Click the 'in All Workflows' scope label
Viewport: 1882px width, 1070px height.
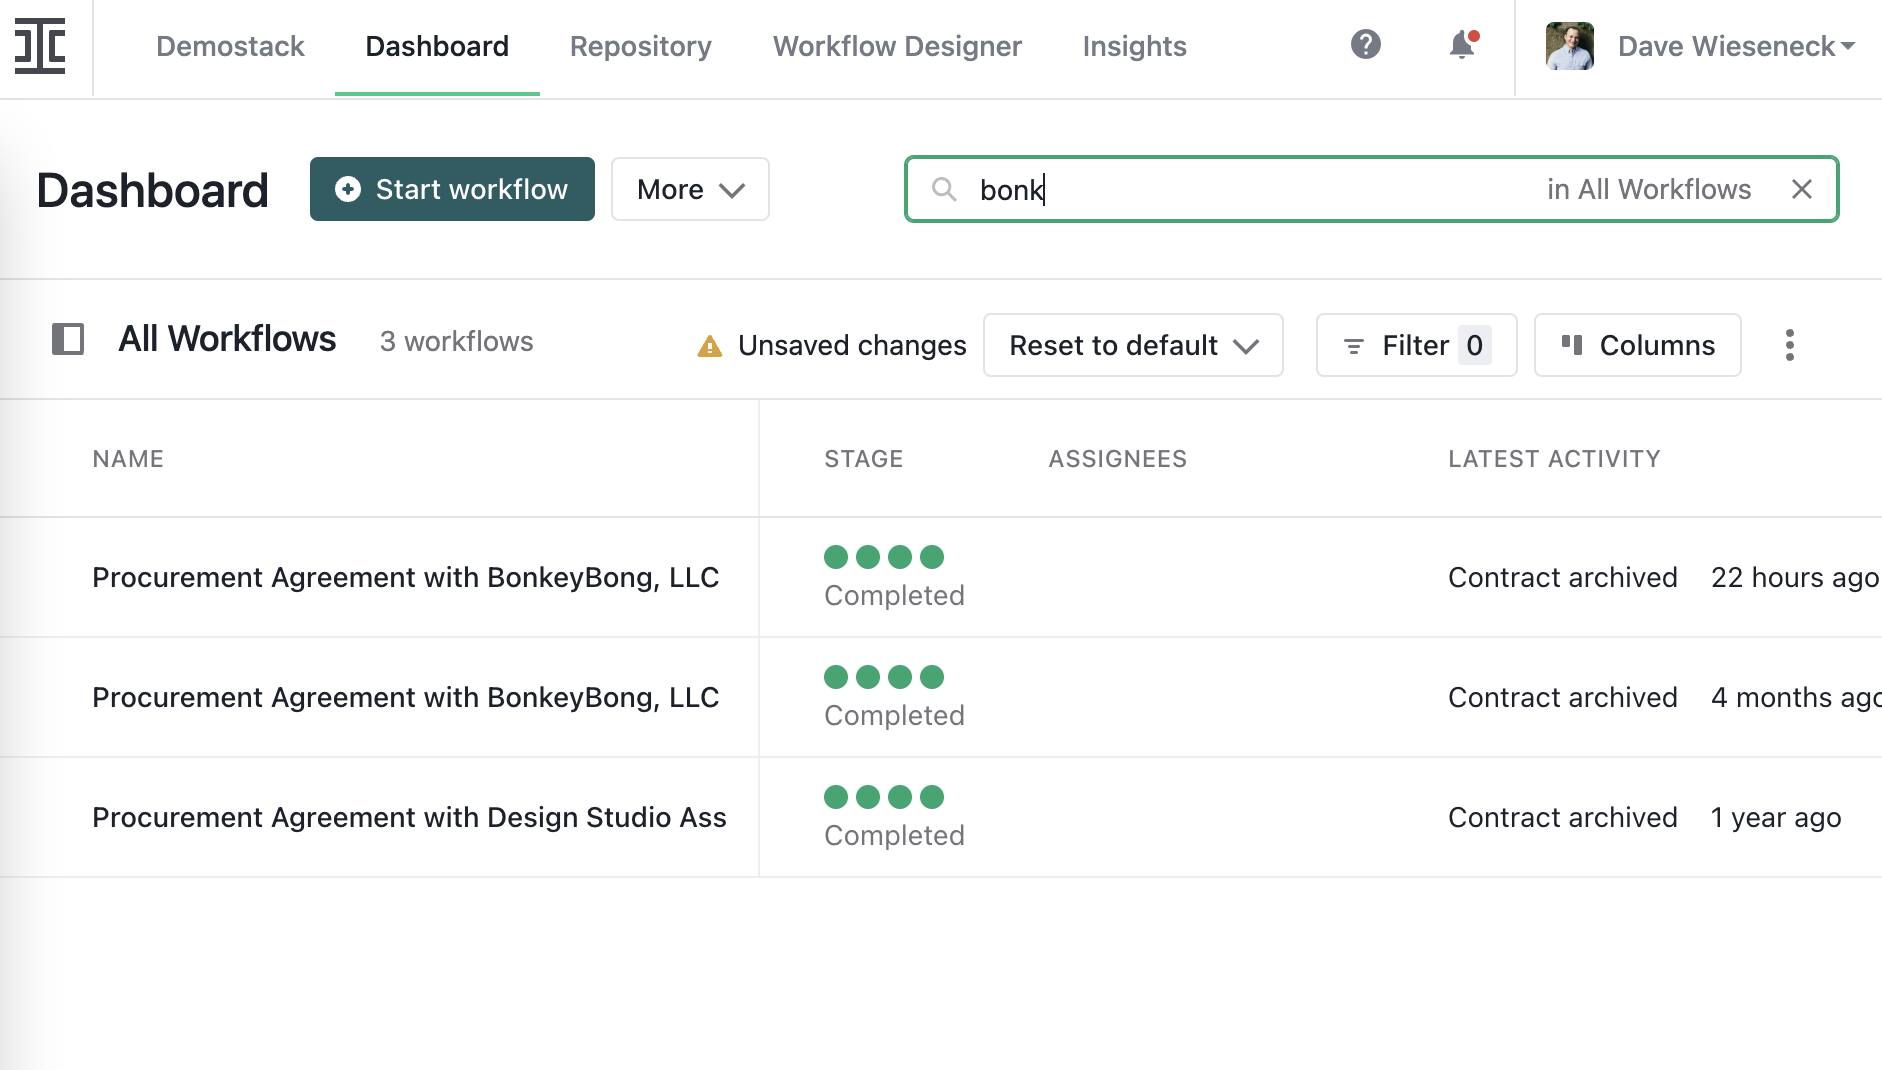[x=1649, y=189]
